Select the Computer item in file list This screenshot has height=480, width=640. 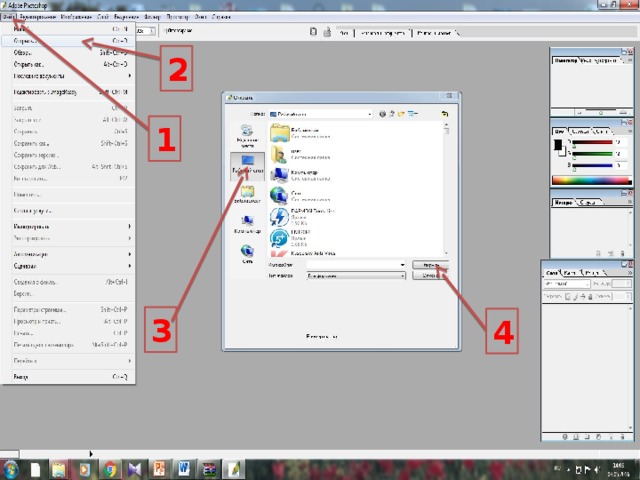click(x=299, y=173)
